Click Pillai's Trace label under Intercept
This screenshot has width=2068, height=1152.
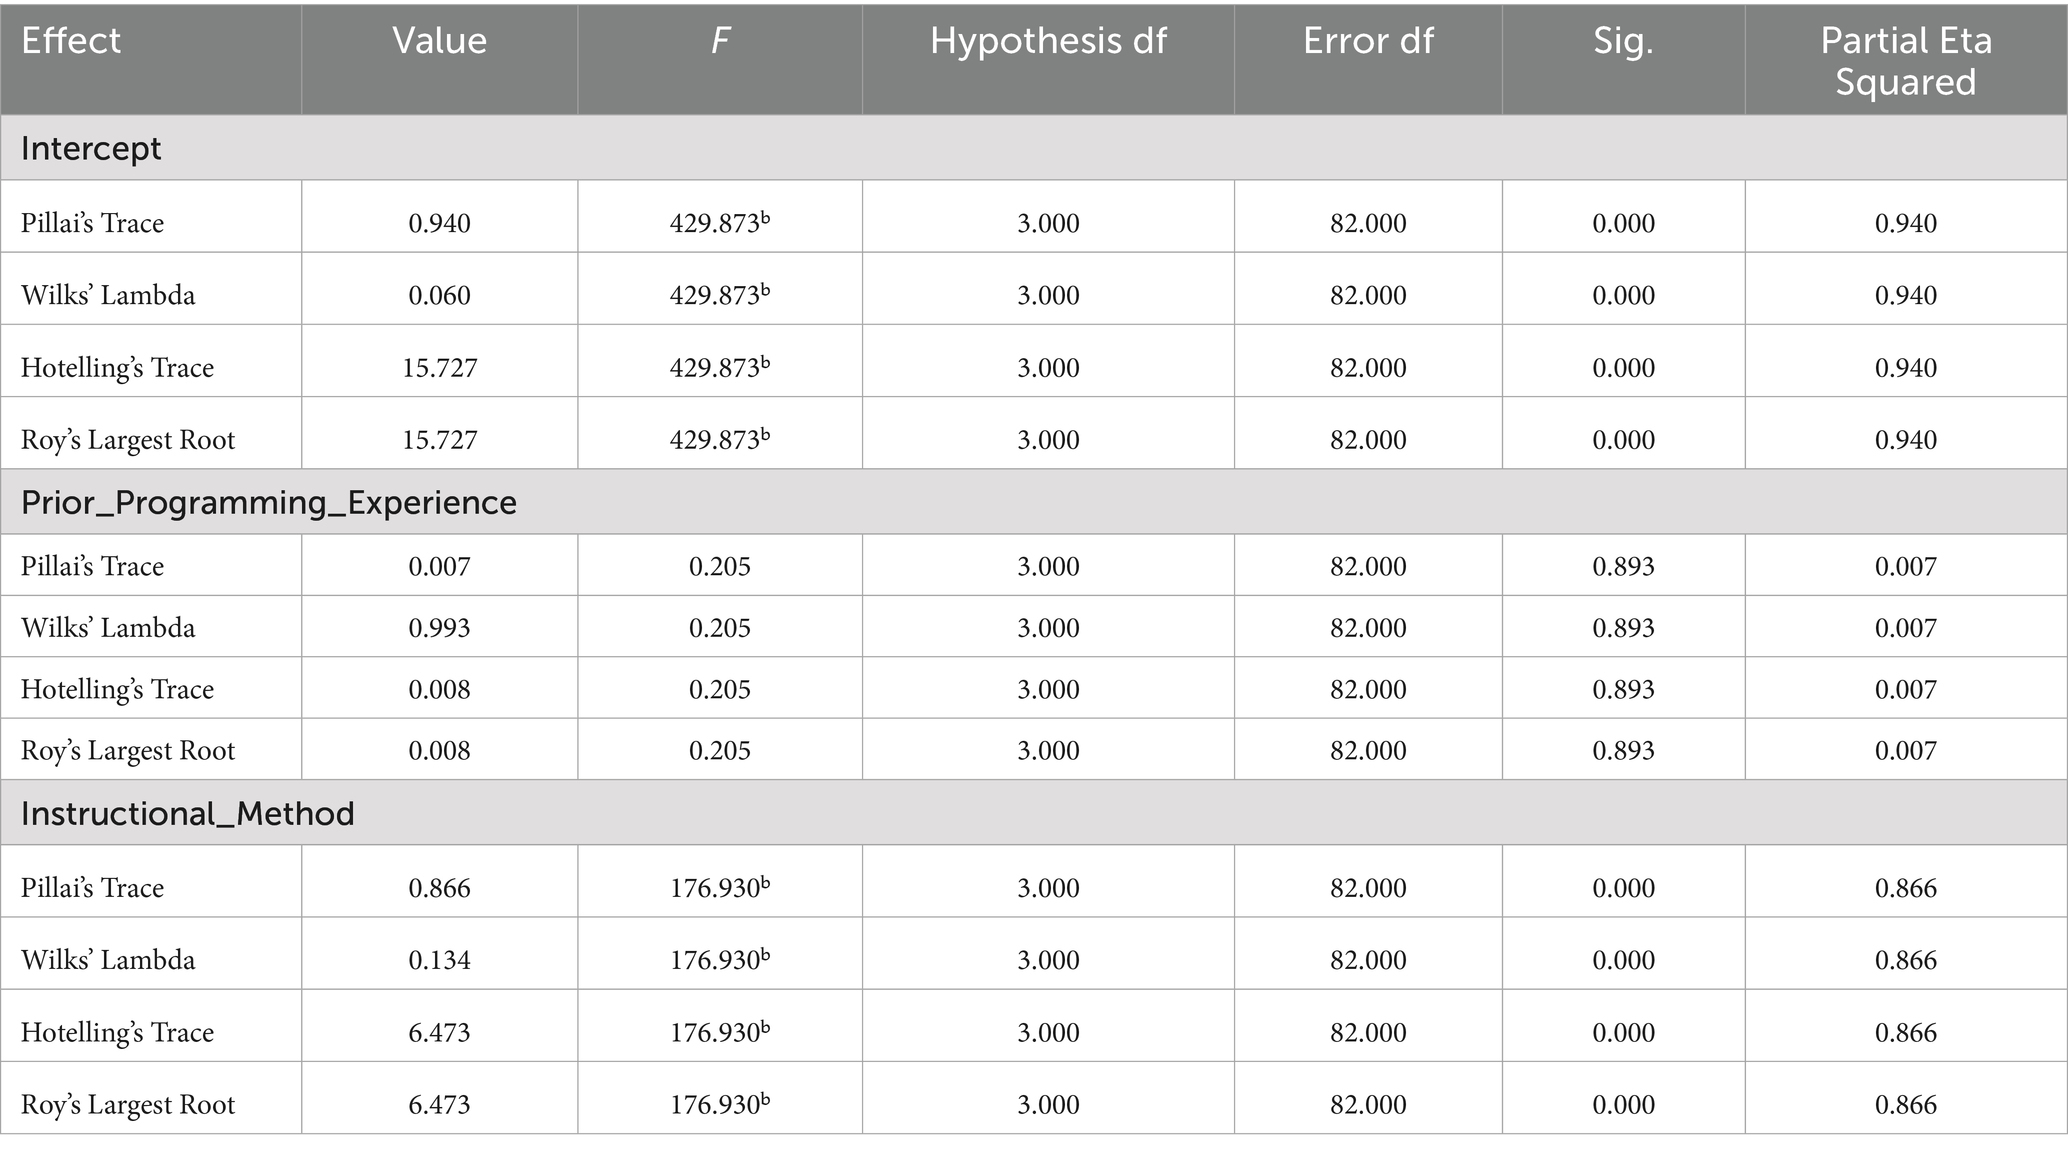[x=92, y=223]
